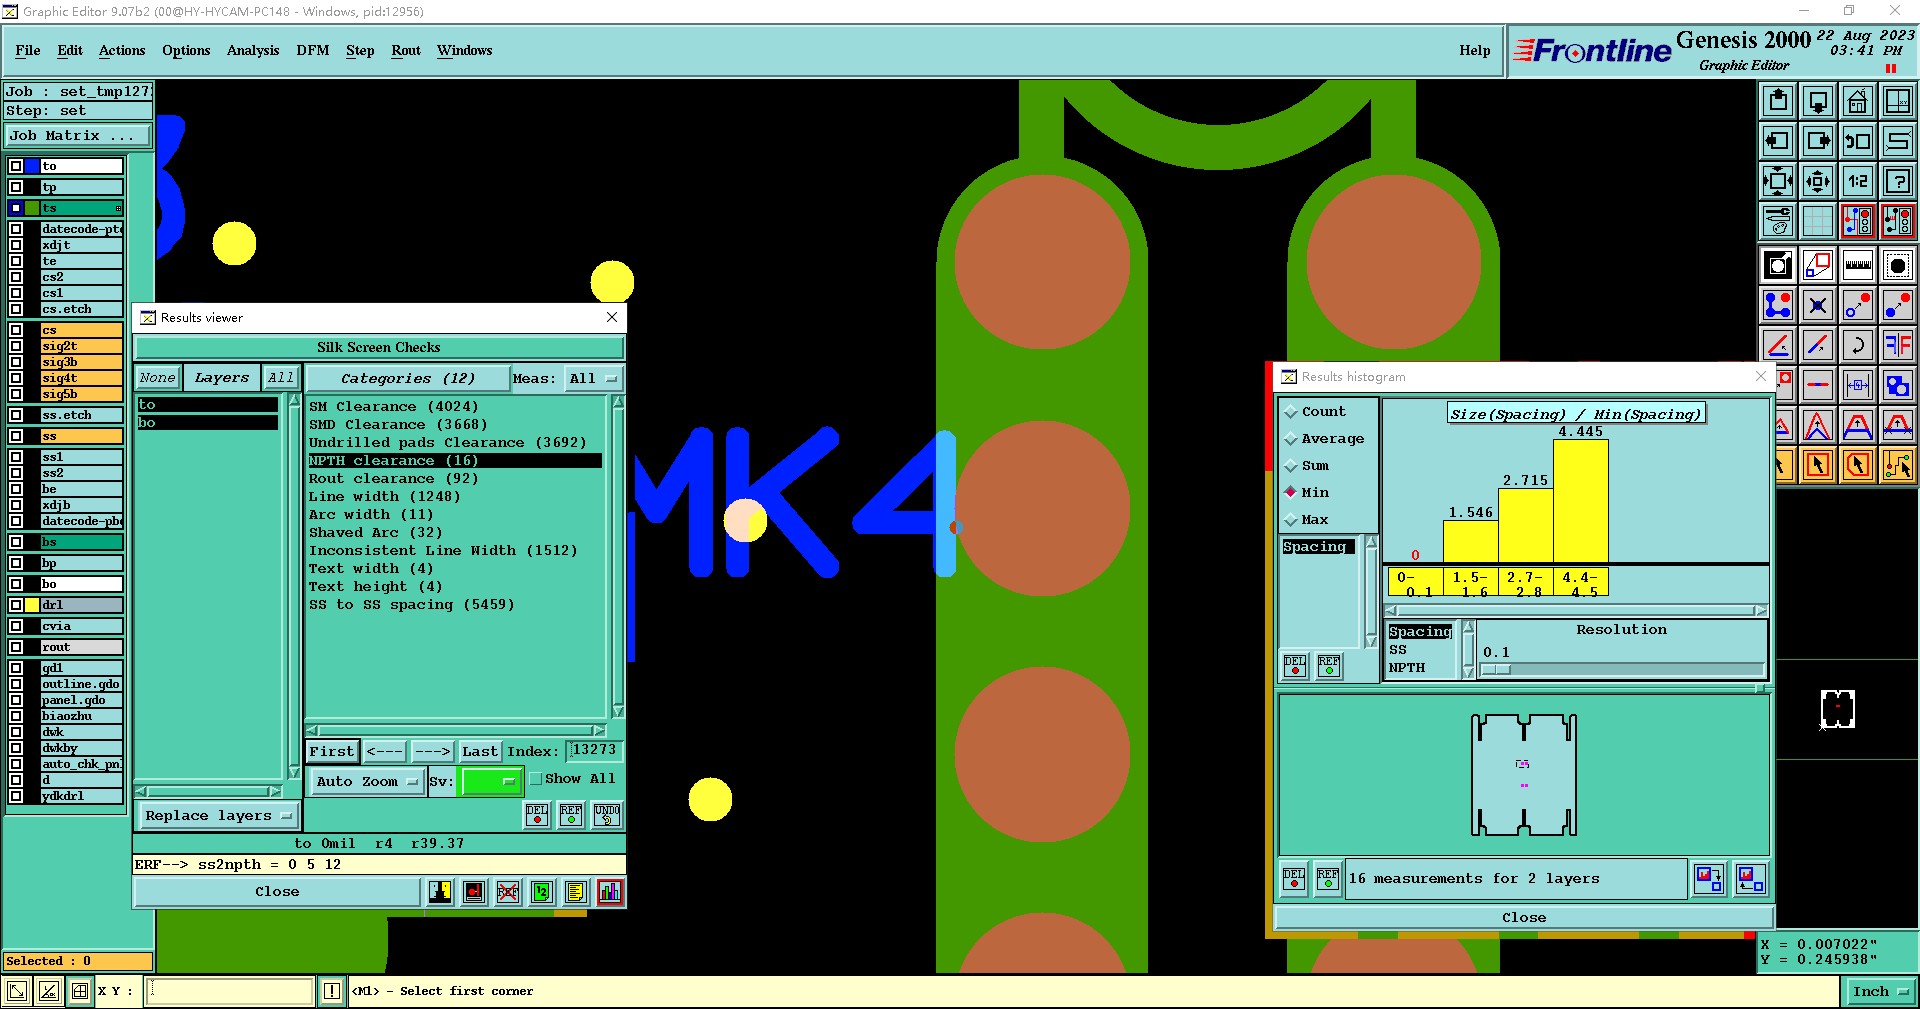Image resolution: width=1920 pixels, height=1009 pixels.
Task: Open the Auto Zoom dropdown
Action: click(366, 782)
